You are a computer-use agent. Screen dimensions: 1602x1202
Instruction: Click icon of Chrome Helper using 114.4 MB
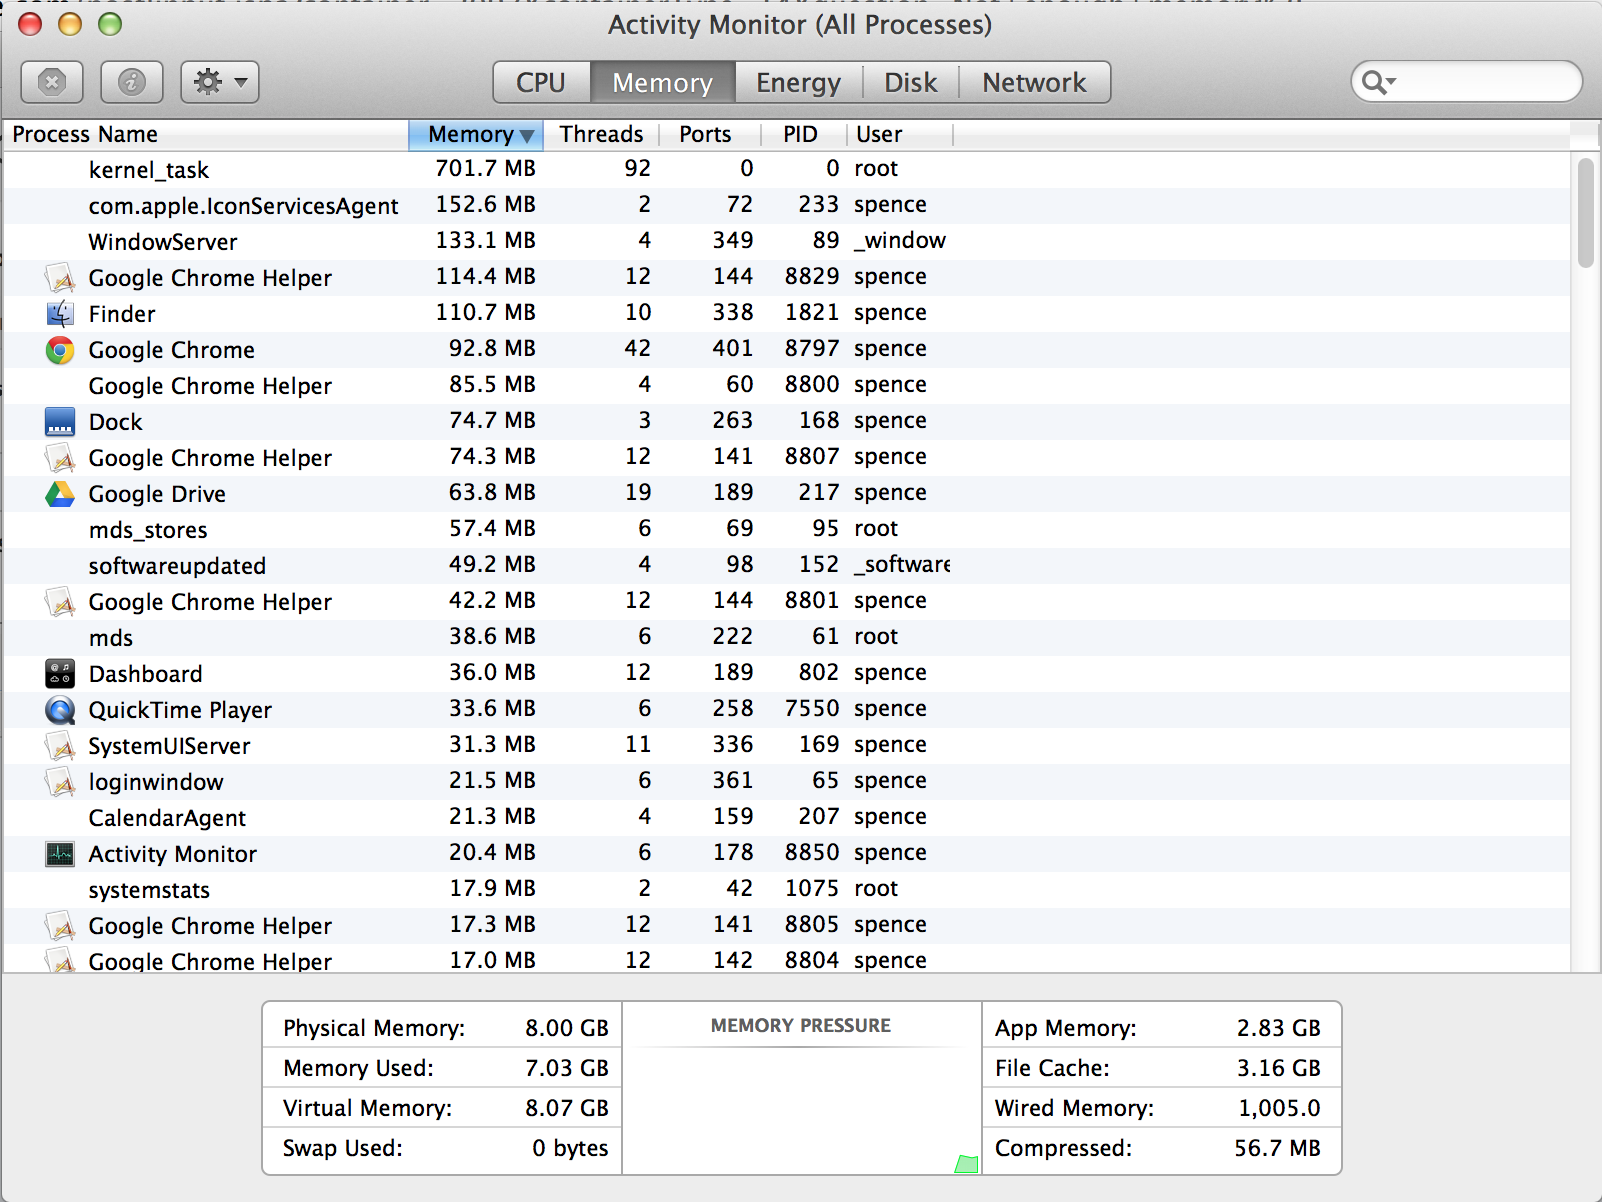[x=60, y=278]
